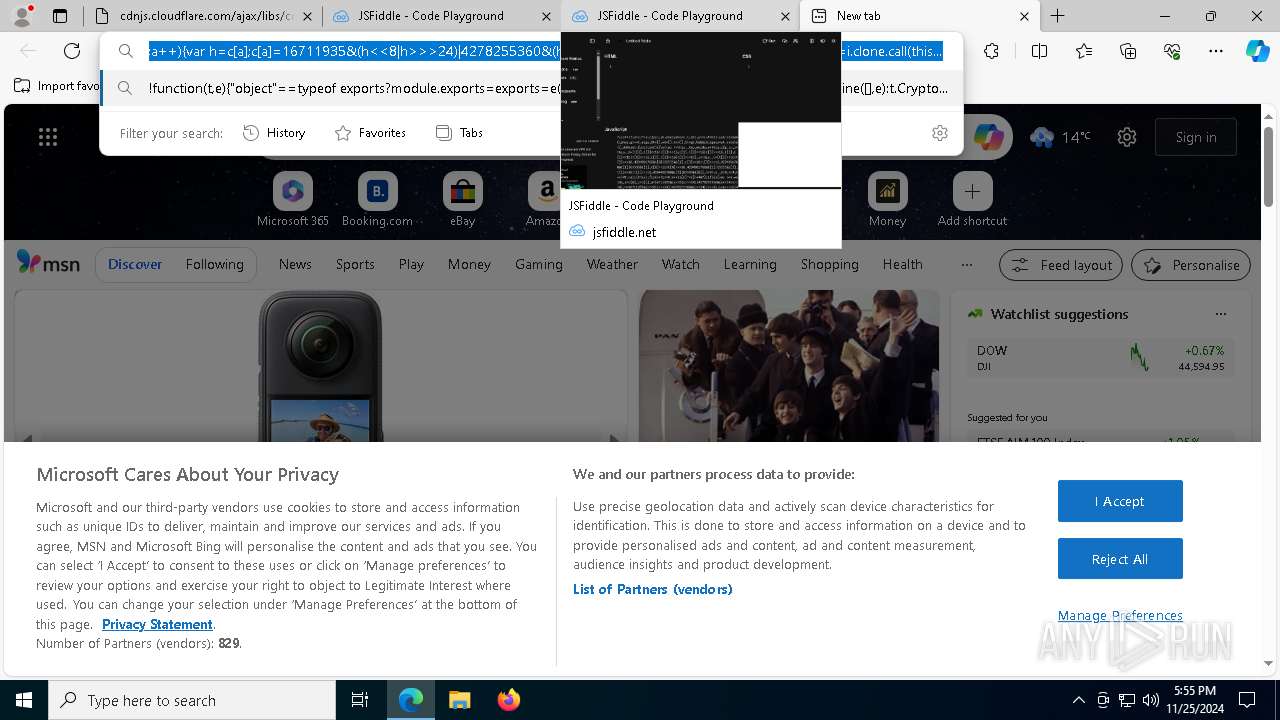1280x720 pixels.
Task: Open Settings and more ellipsis menu
Action: pyautogui.click(x=1216, y=51)
